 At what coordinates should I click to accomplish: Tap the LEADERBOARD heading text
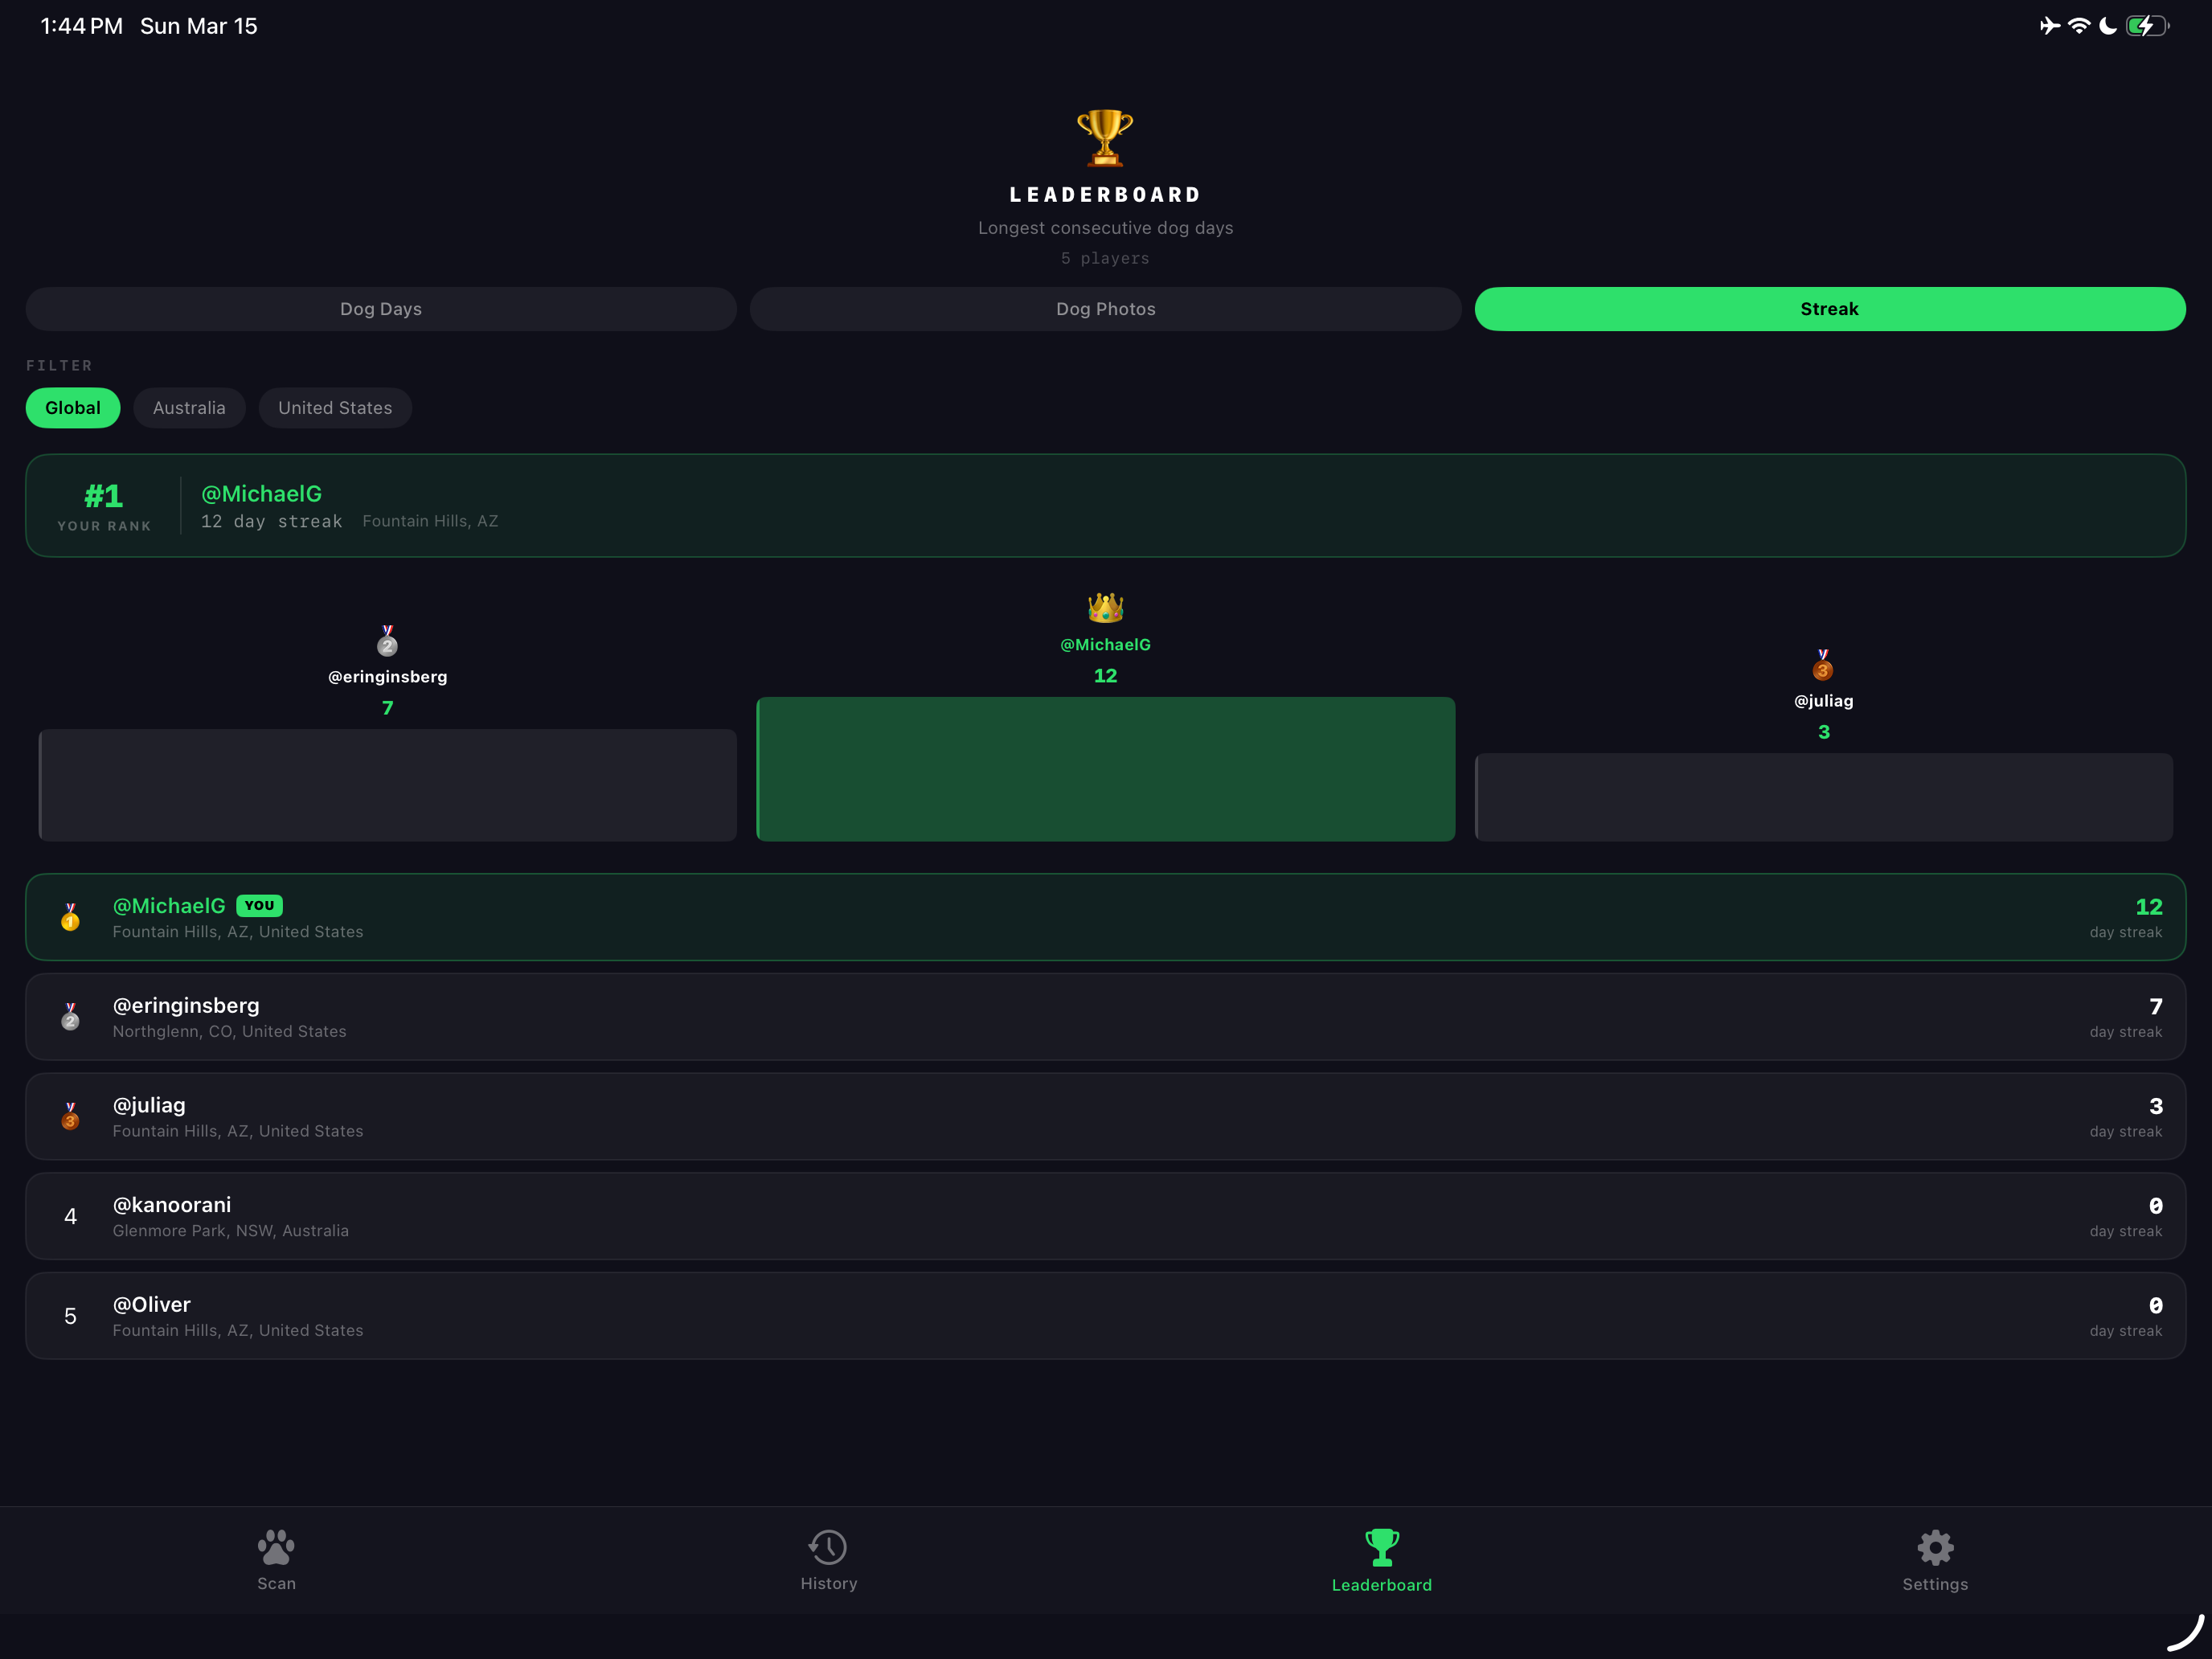click(1106, 195)
